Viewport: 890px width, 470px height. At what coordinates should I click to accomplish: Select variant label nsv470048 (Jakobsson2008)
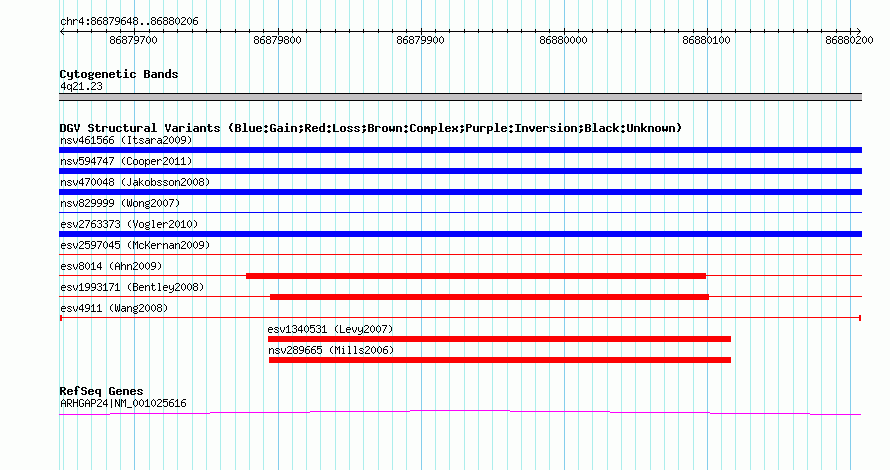click(135, 182)
